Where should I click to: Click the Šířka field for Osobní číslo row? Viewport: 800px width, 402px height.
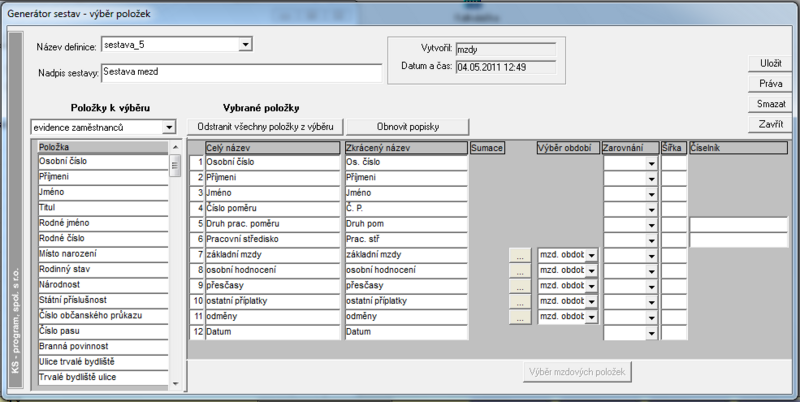pyautogui.click(x=674, y=163)
